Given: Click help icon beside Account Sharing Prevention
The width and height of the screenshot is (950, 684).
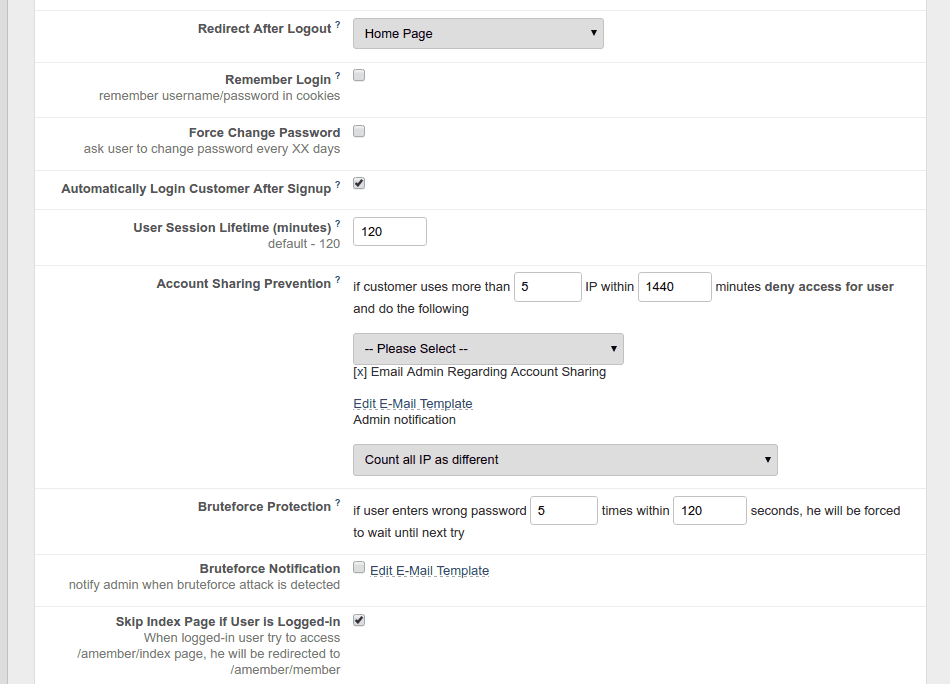Looking at the screenshot, I should pyautogui.click(x=337, y=280).
